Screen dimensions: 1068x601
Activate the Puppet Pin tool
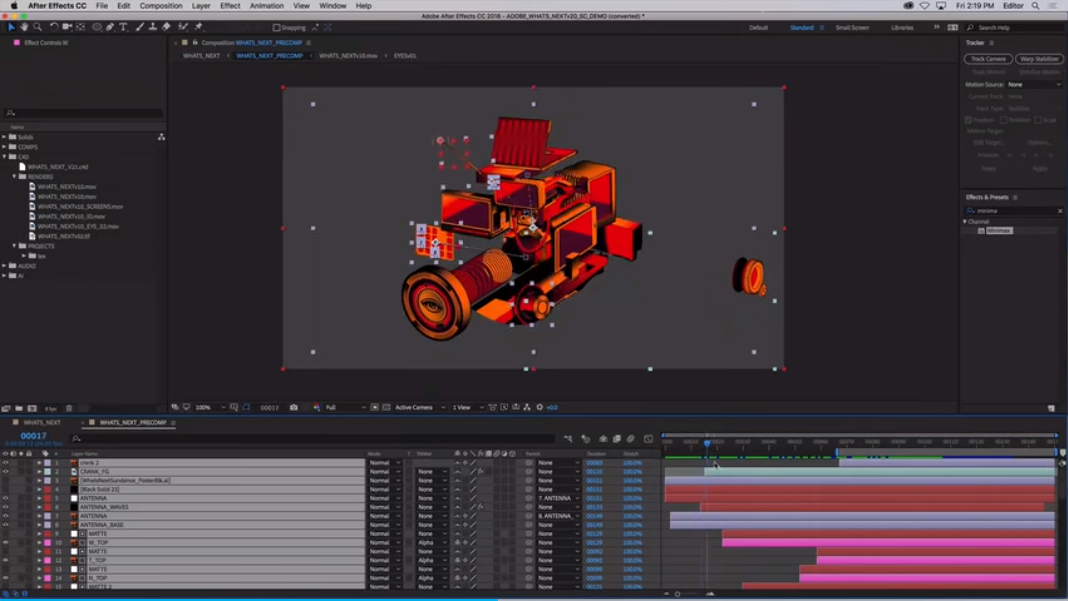pyautogui.click(x=198, y=27)
